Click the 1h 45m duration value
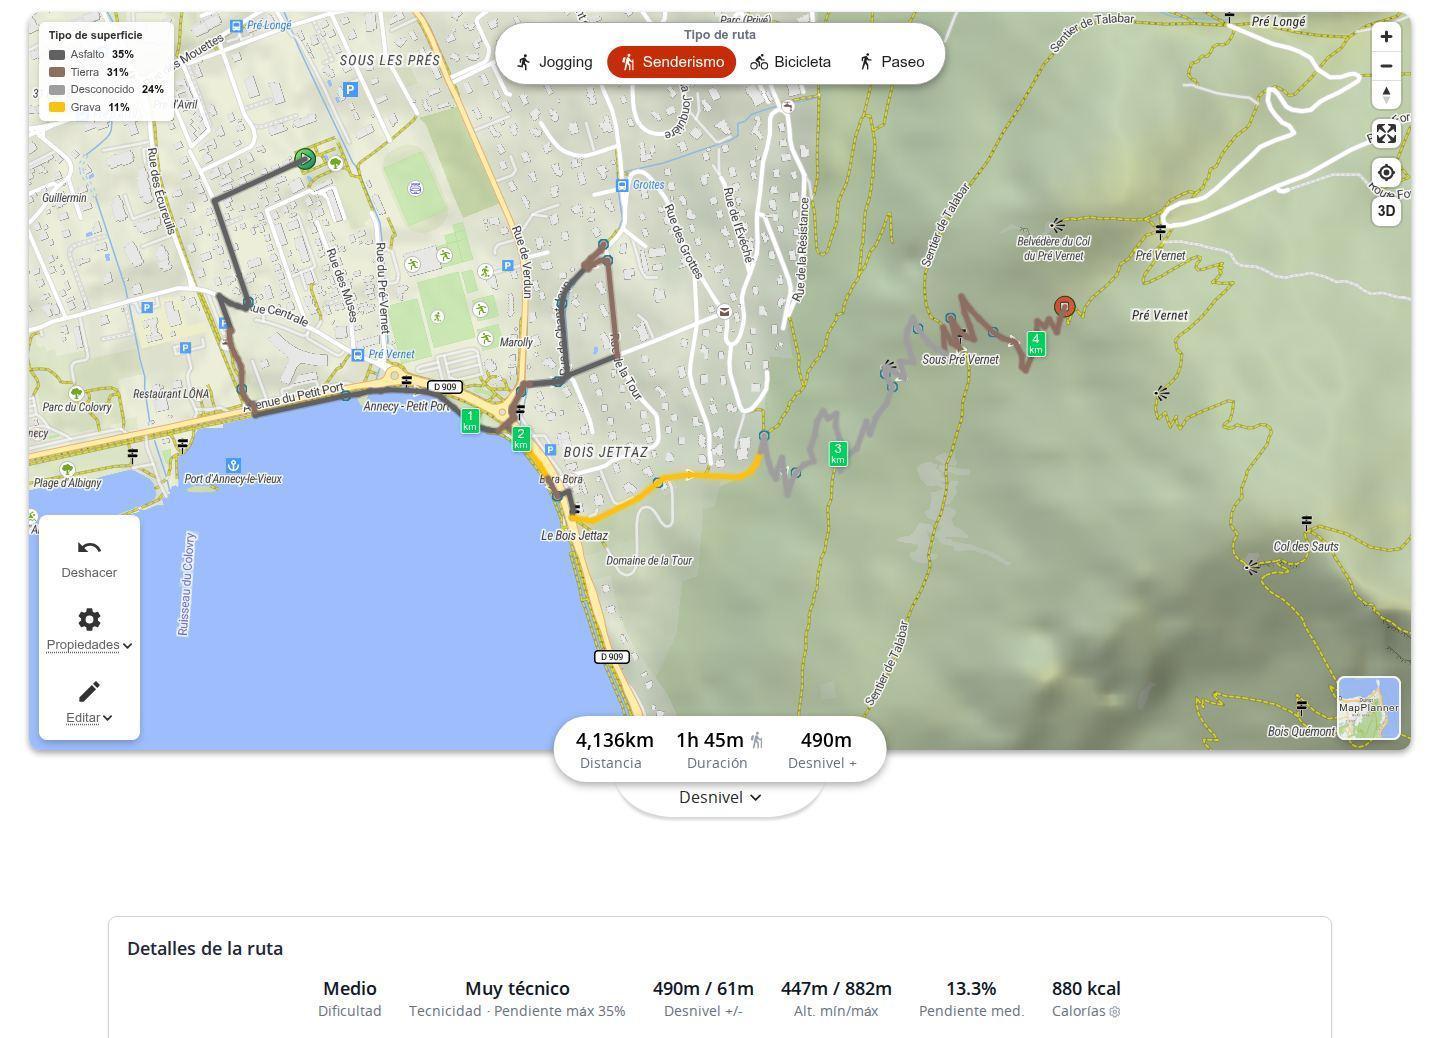Viewport: 1440px width, 1038px height. 710,740
